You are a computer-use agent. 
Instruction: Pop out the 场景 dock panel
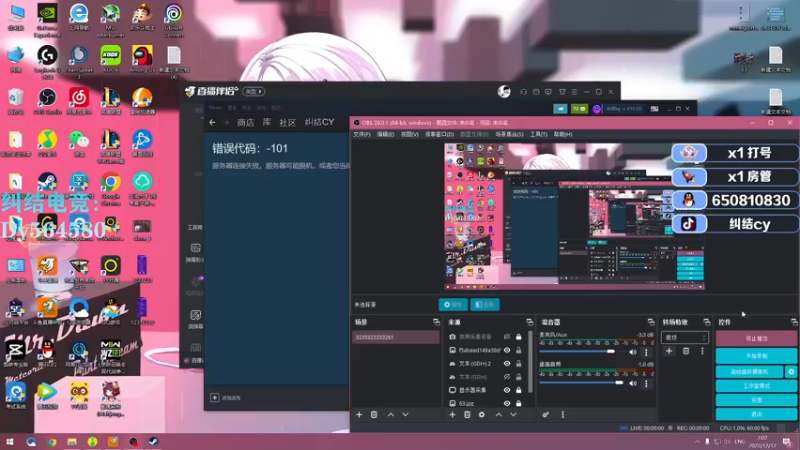pos(436,322)
